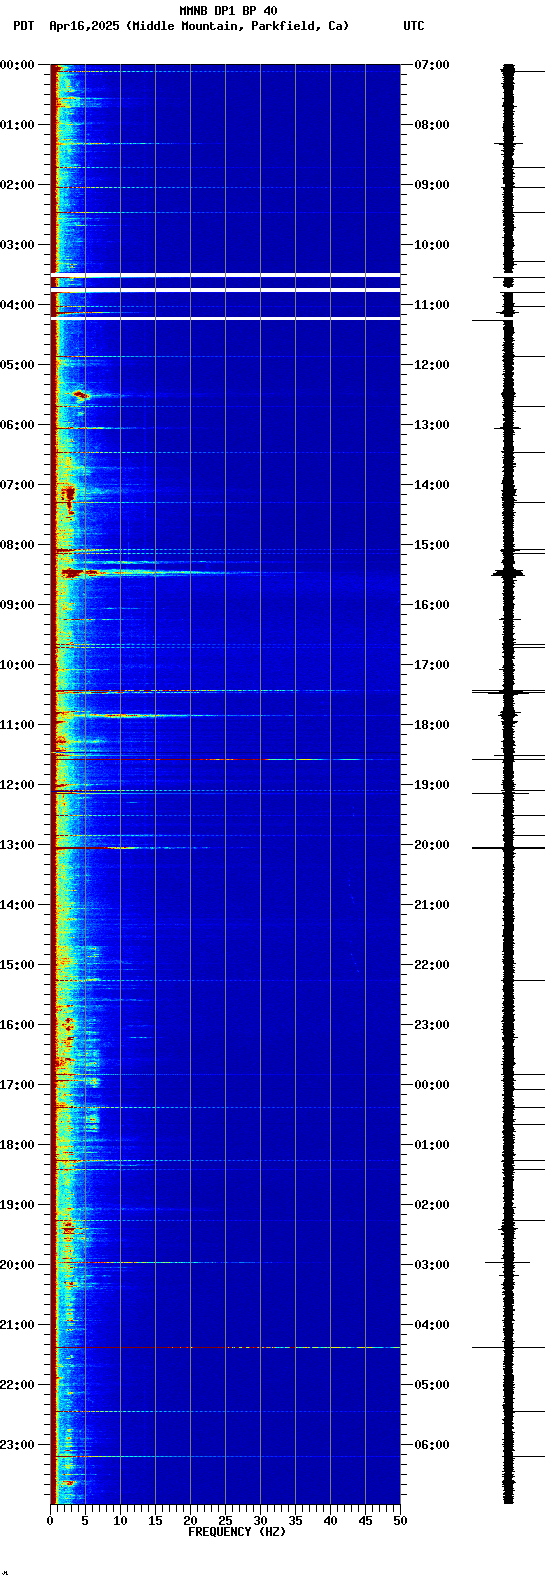Select the 01:00 PDT time label
Screen dimensions: 552x1584
17,125
